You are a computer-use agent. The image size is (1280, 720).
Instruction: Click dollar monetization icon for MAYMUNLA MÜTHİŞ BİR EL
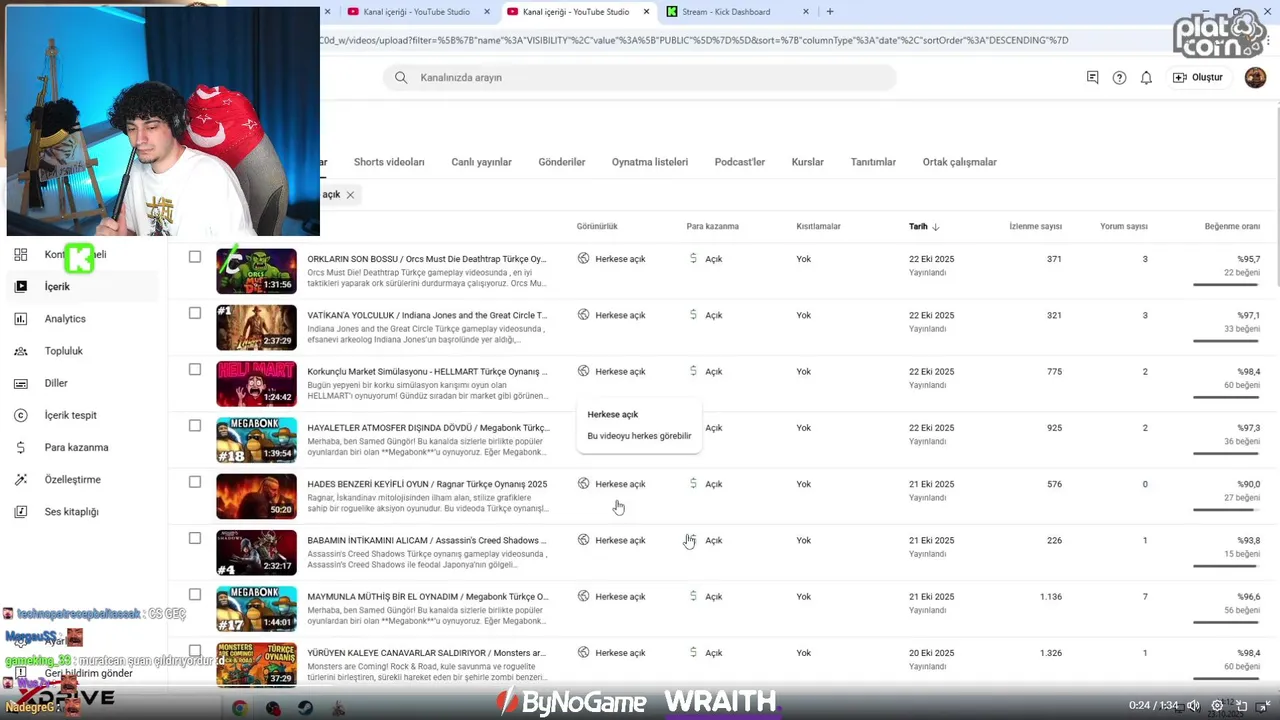point(693,596)
